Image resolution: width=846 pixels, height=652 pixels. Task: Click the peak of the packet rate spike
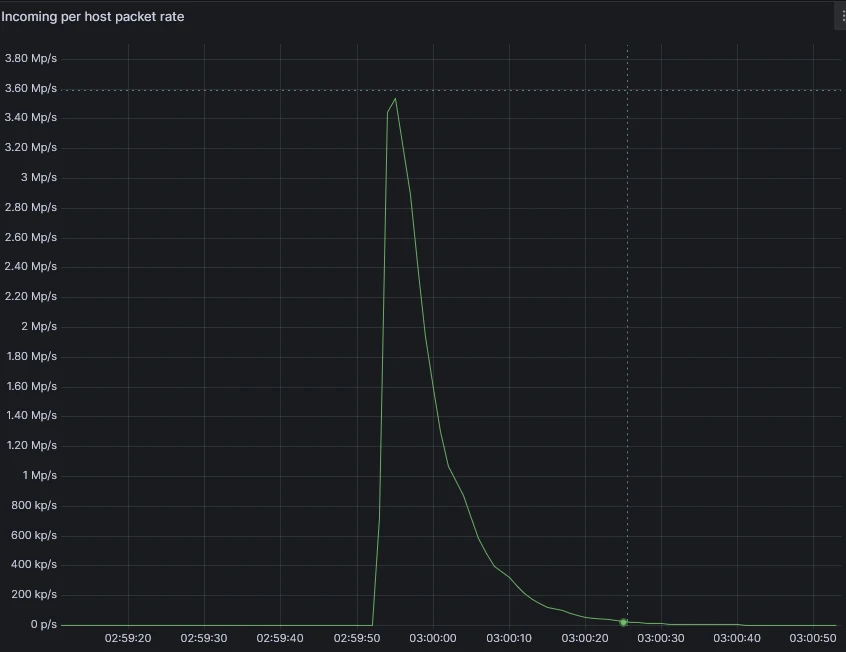[396, 98]
